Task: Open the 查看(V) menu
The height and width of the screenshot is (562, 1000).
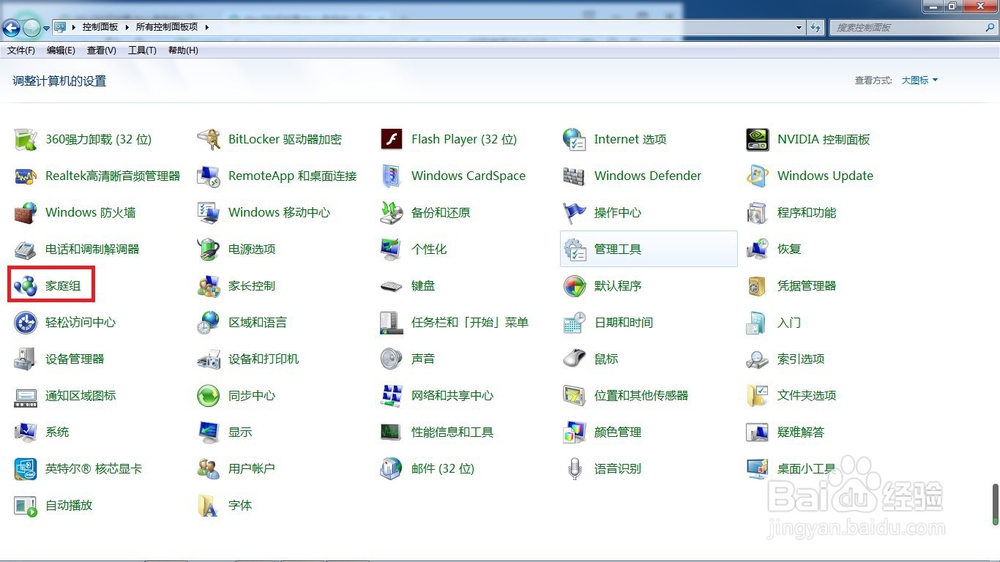Action: tap(101, 50)
